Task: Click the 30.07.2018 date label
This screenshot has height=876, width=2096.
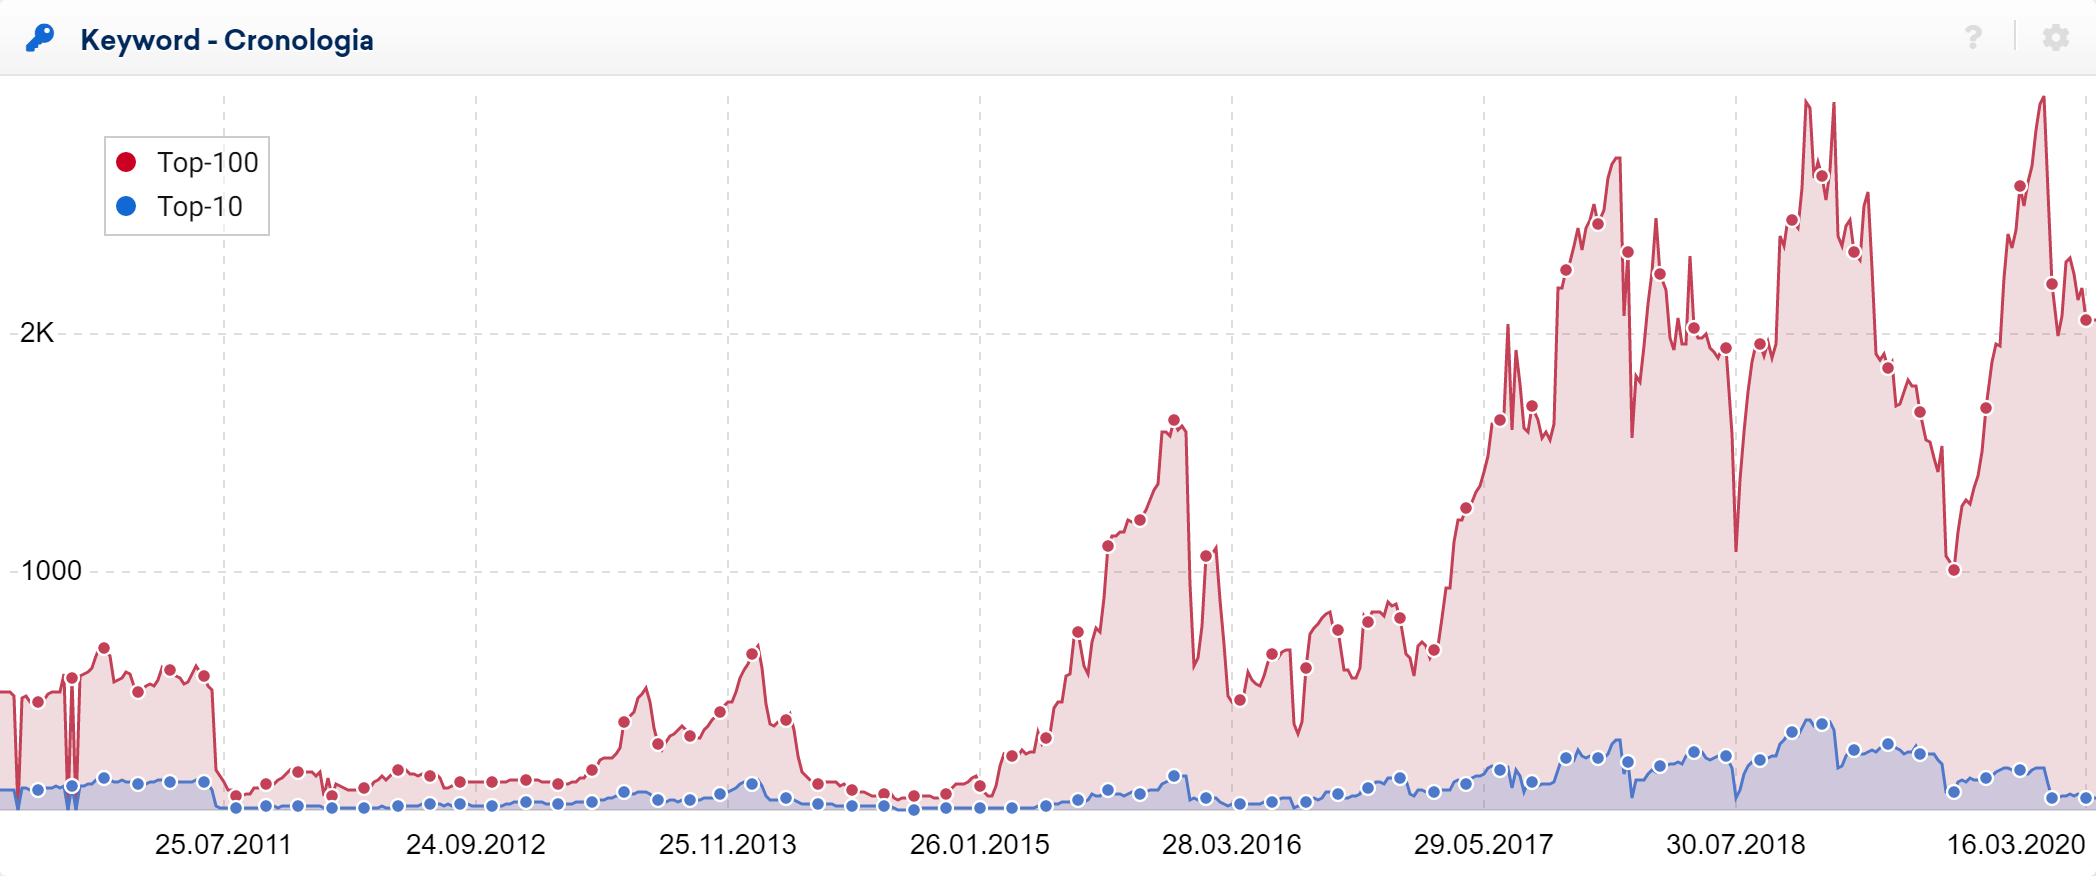Action: (x=1736, y=845)
